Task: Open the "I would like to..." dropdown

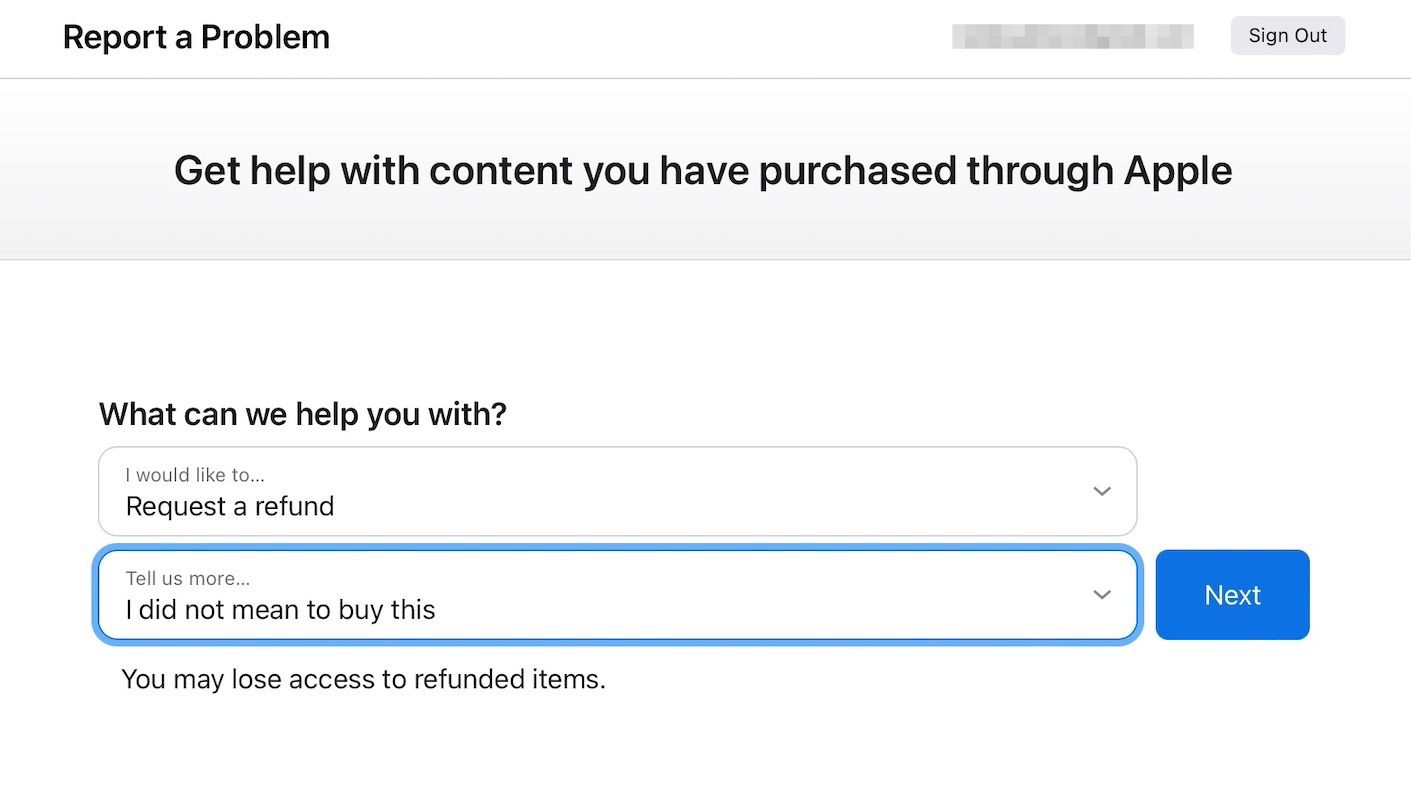Action: point(617,491)
